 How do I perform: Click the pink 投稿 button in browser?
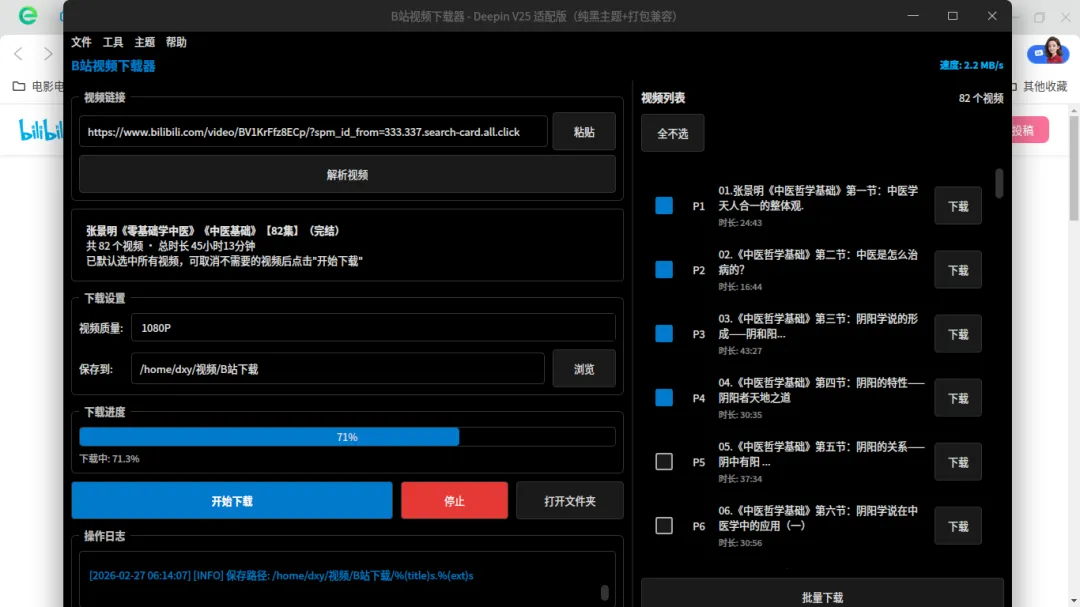(1030, 130)
